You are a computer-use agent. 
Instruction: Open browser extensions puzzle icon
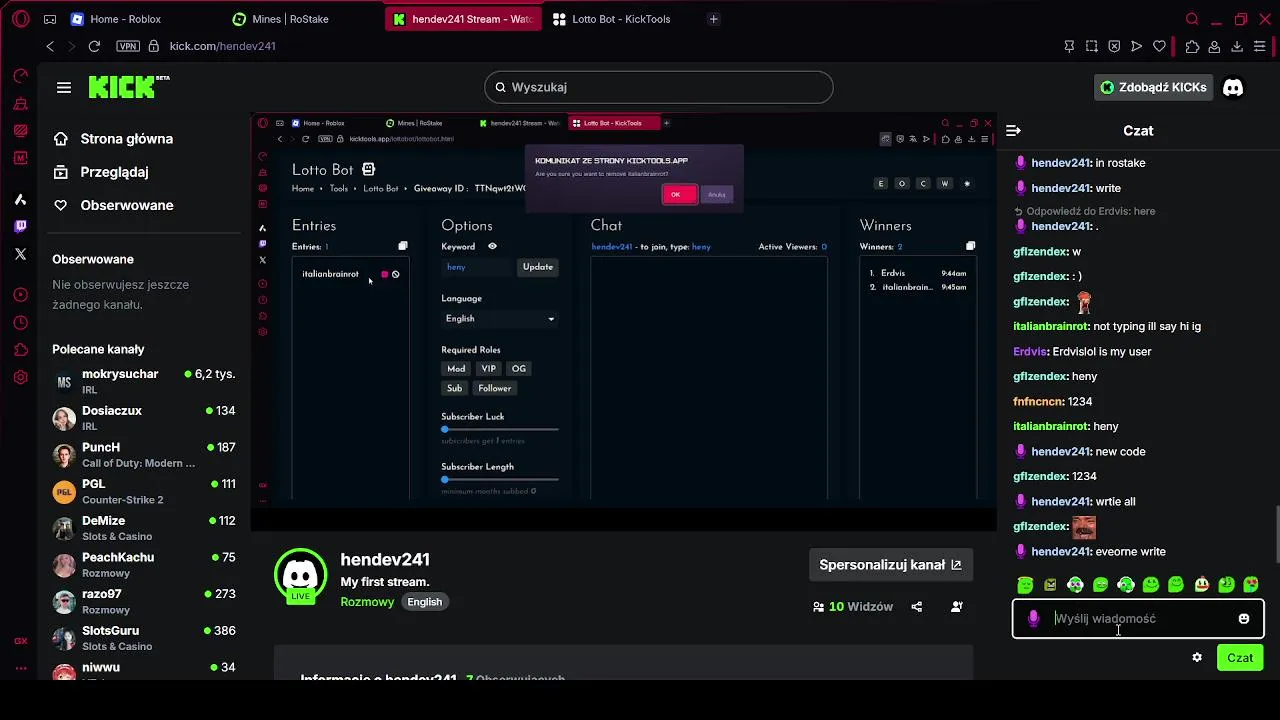[x=1192, y=46]
